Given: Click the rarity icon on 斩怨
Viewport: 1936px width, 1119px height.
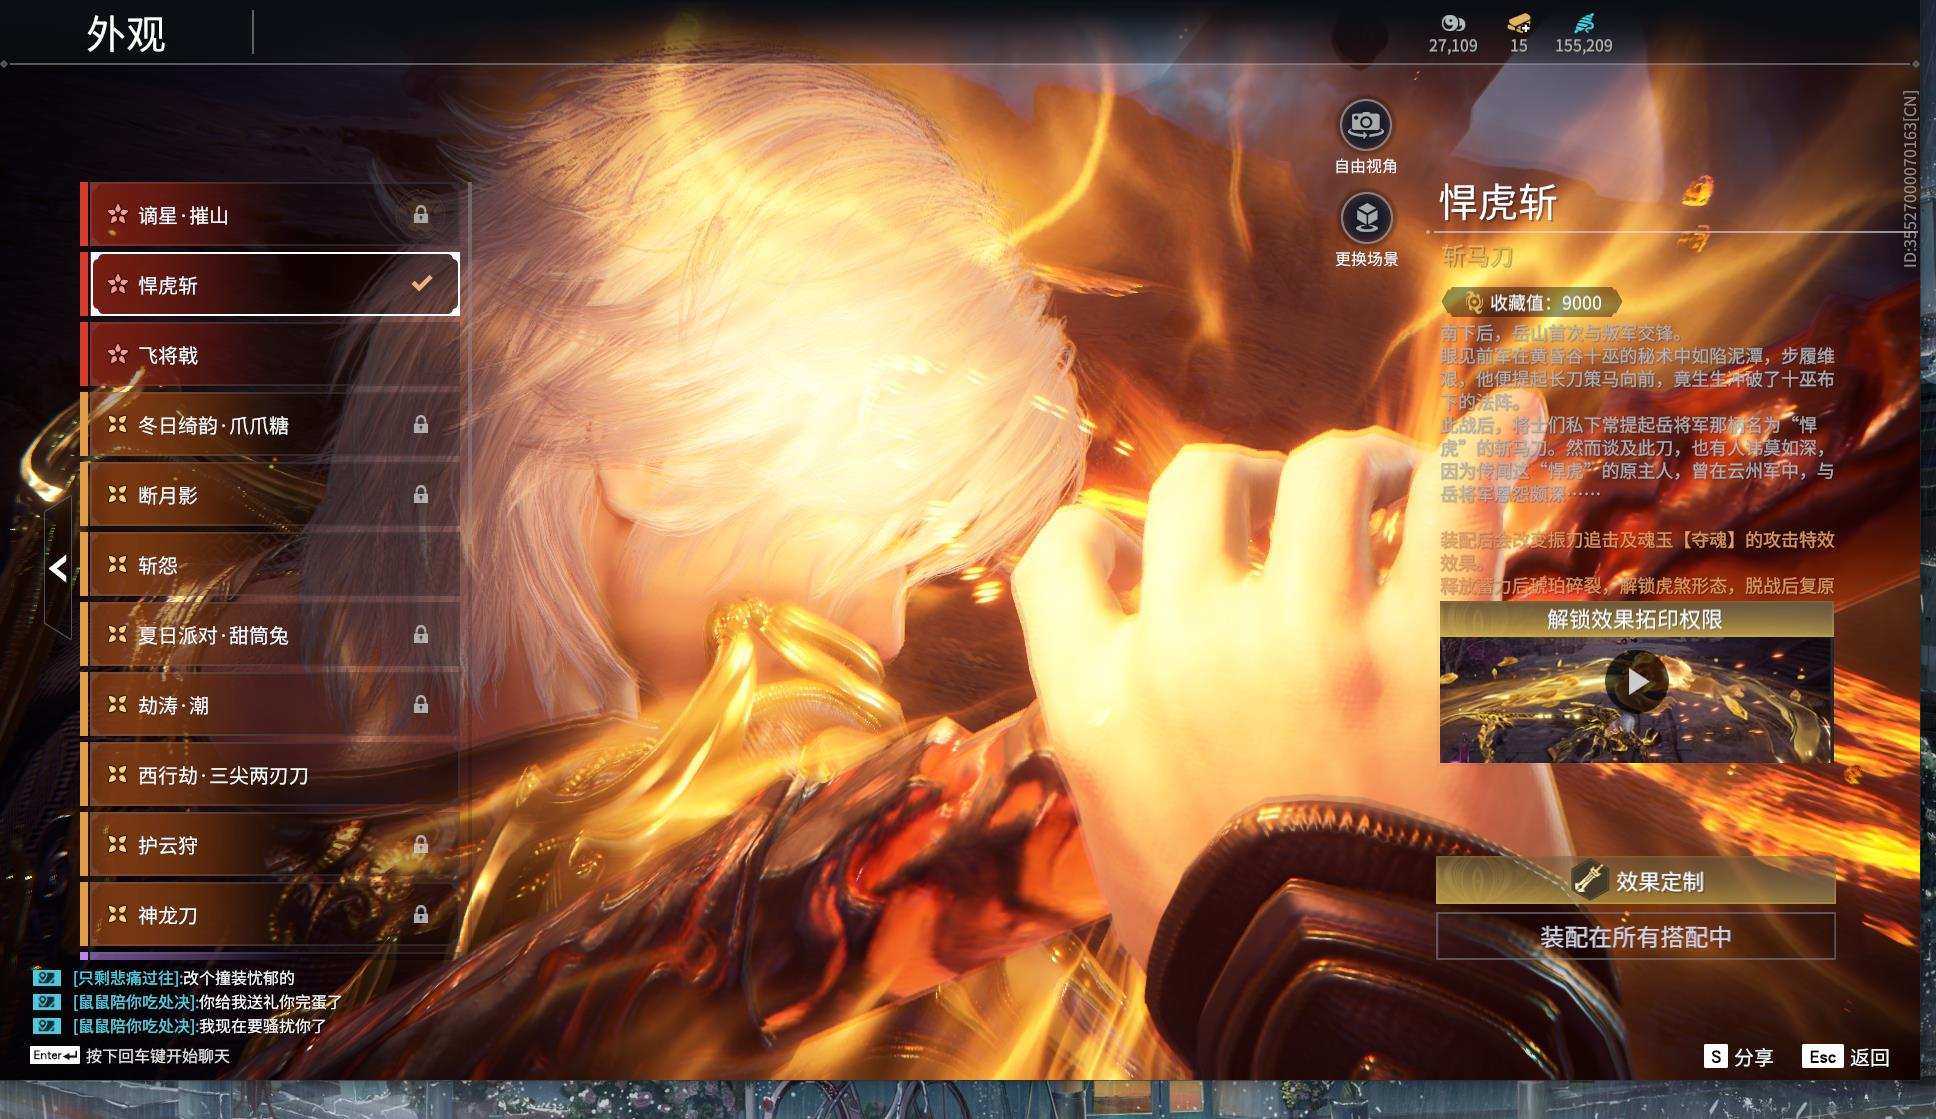Looking at the screenshot, I should tap(118, 564).
